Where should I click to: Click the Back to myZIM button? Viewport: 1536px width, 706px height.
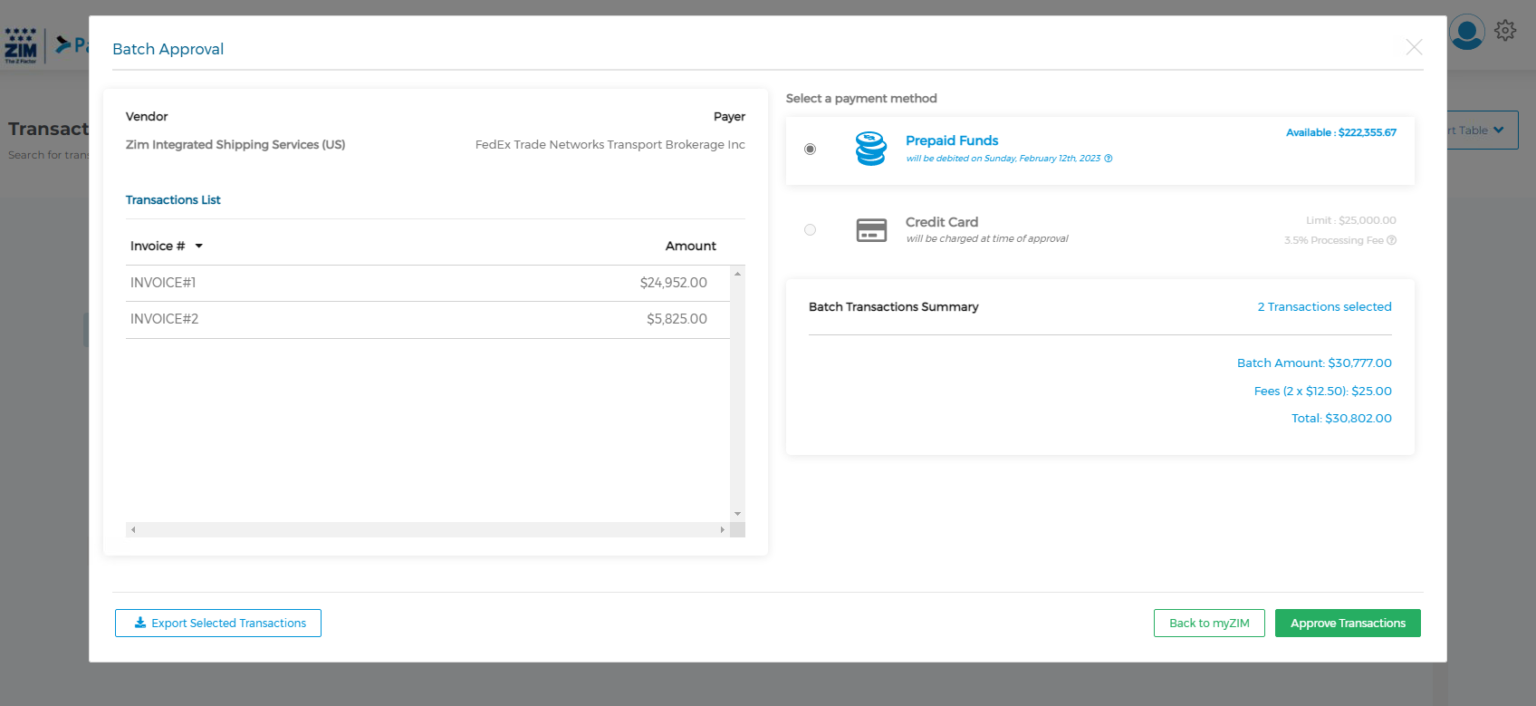[x=1209, y=623]
